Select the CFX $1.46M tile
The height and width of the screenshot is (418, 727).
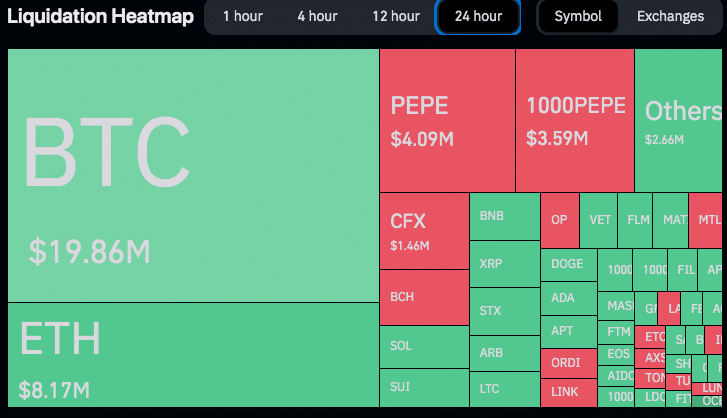tap(424, 231)
